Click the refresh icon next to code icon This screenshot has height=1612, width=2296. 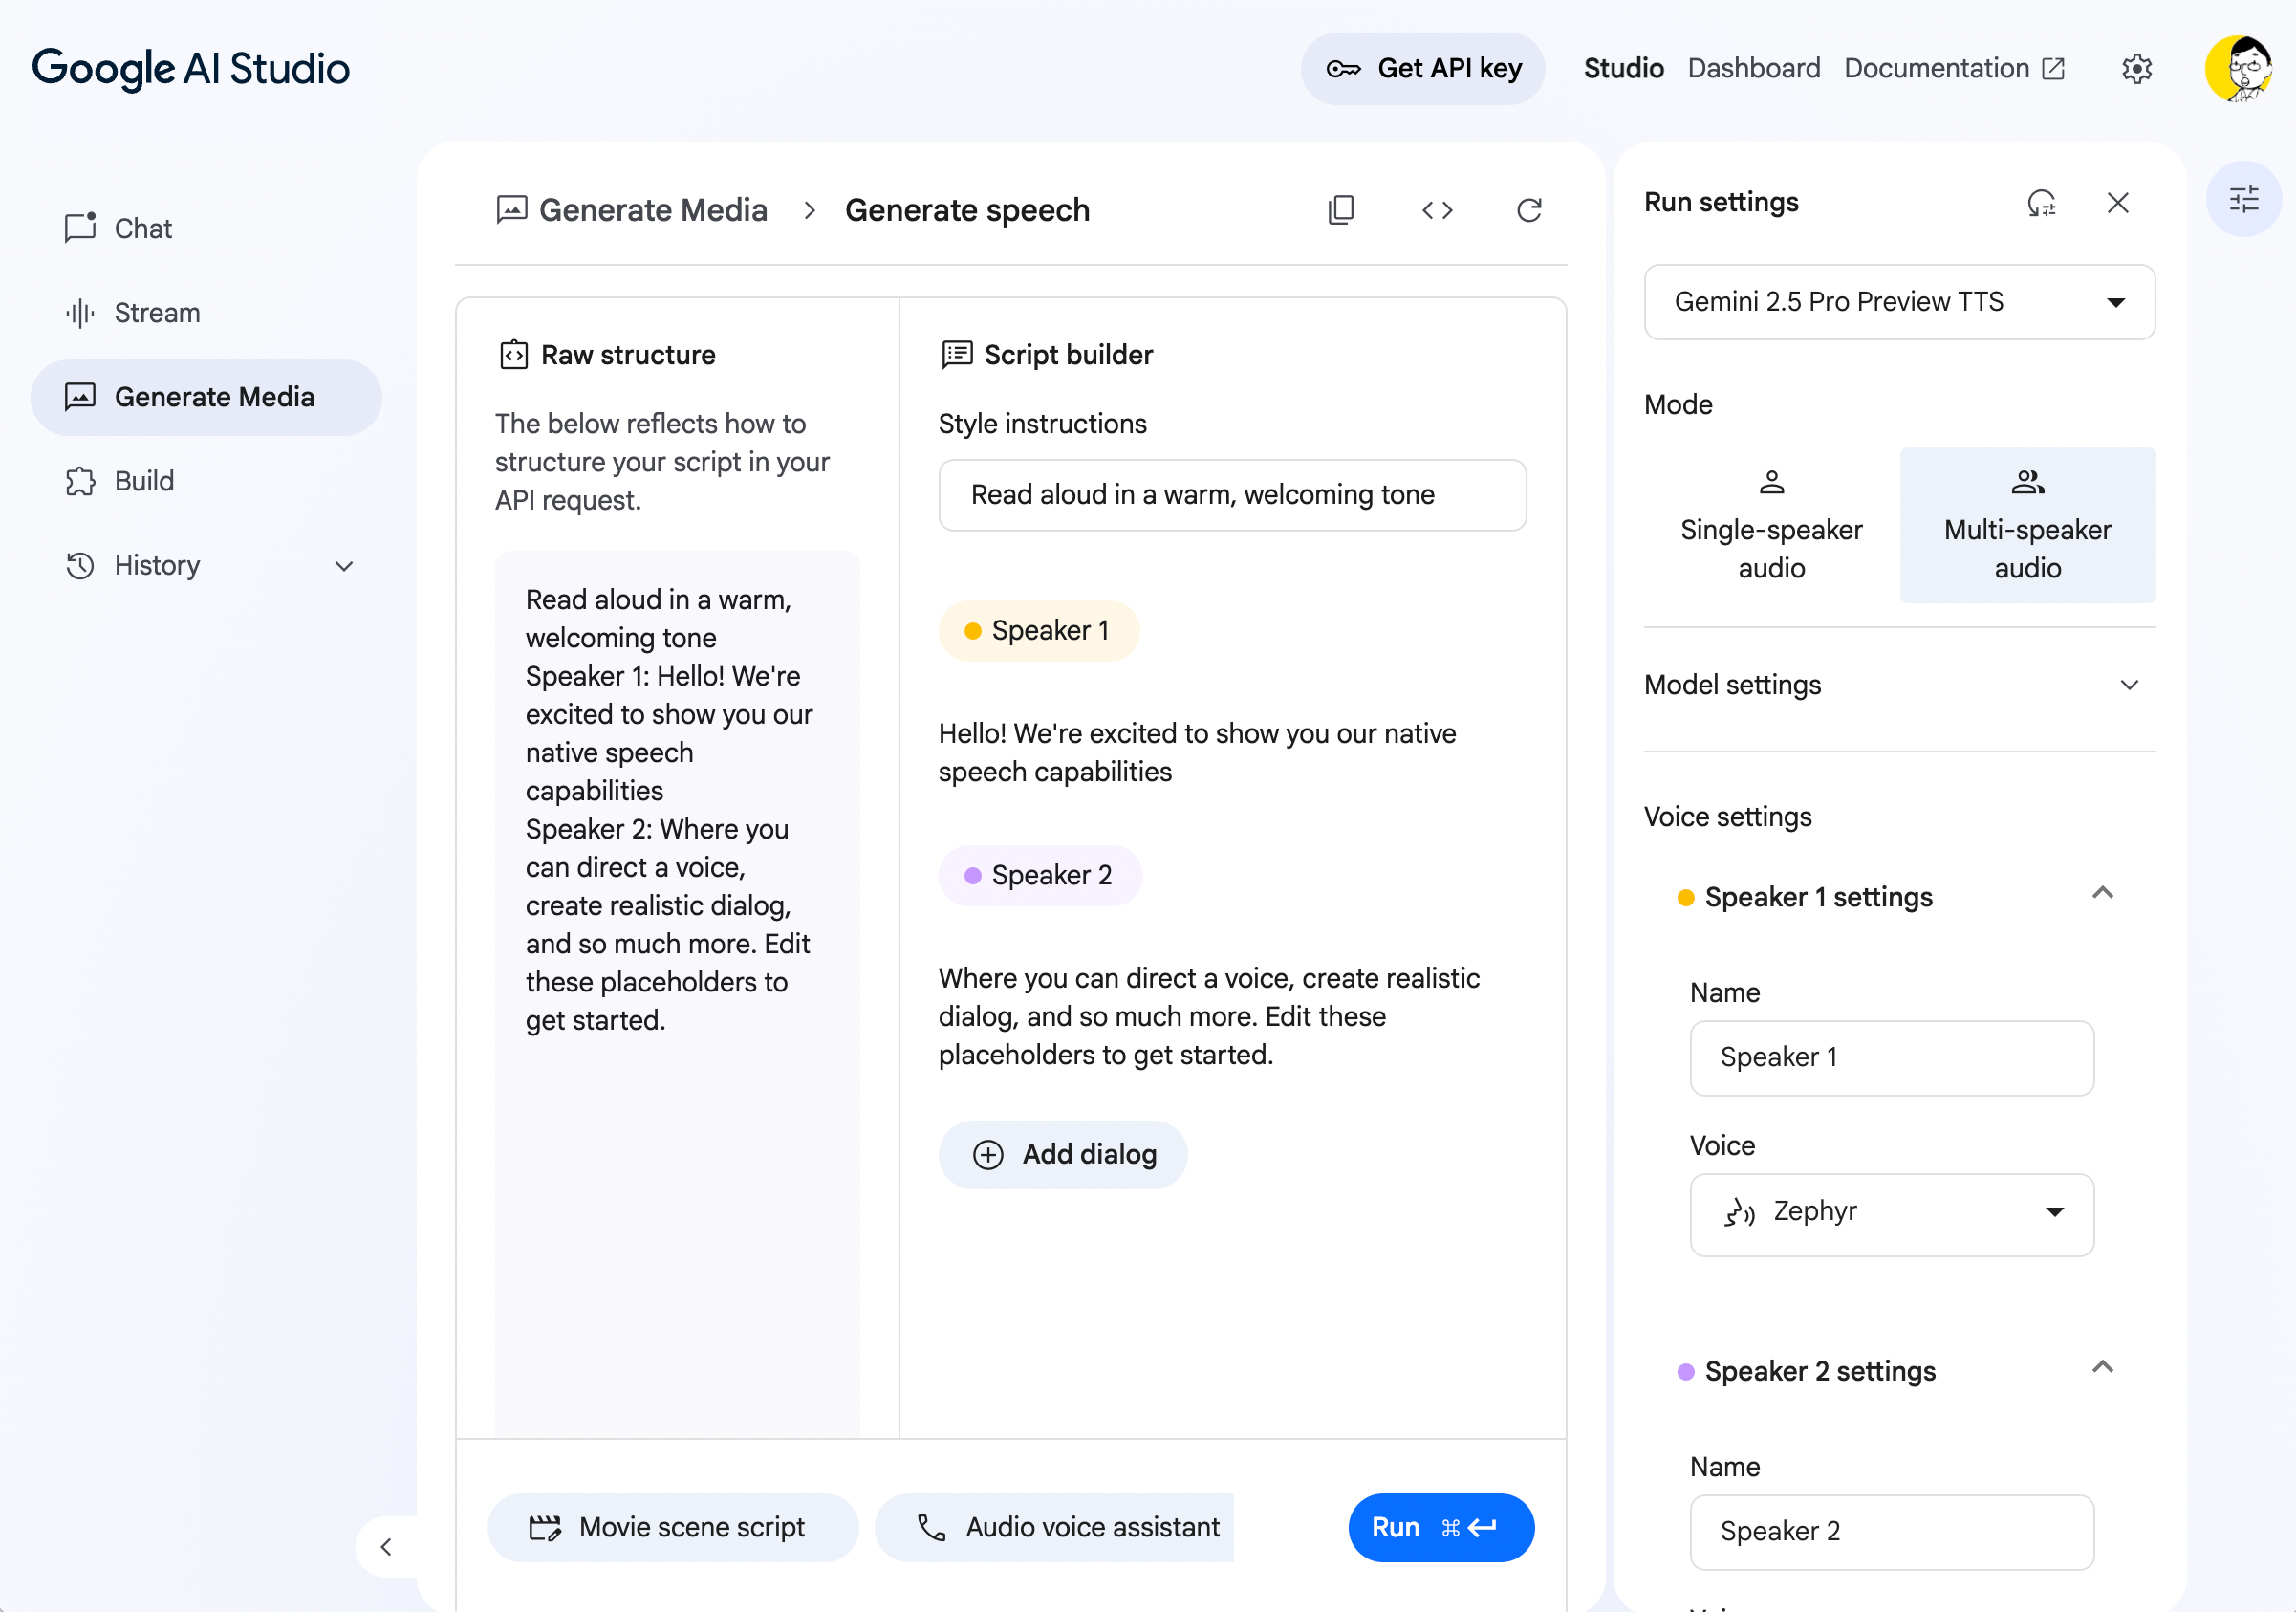pos(1529,210)
